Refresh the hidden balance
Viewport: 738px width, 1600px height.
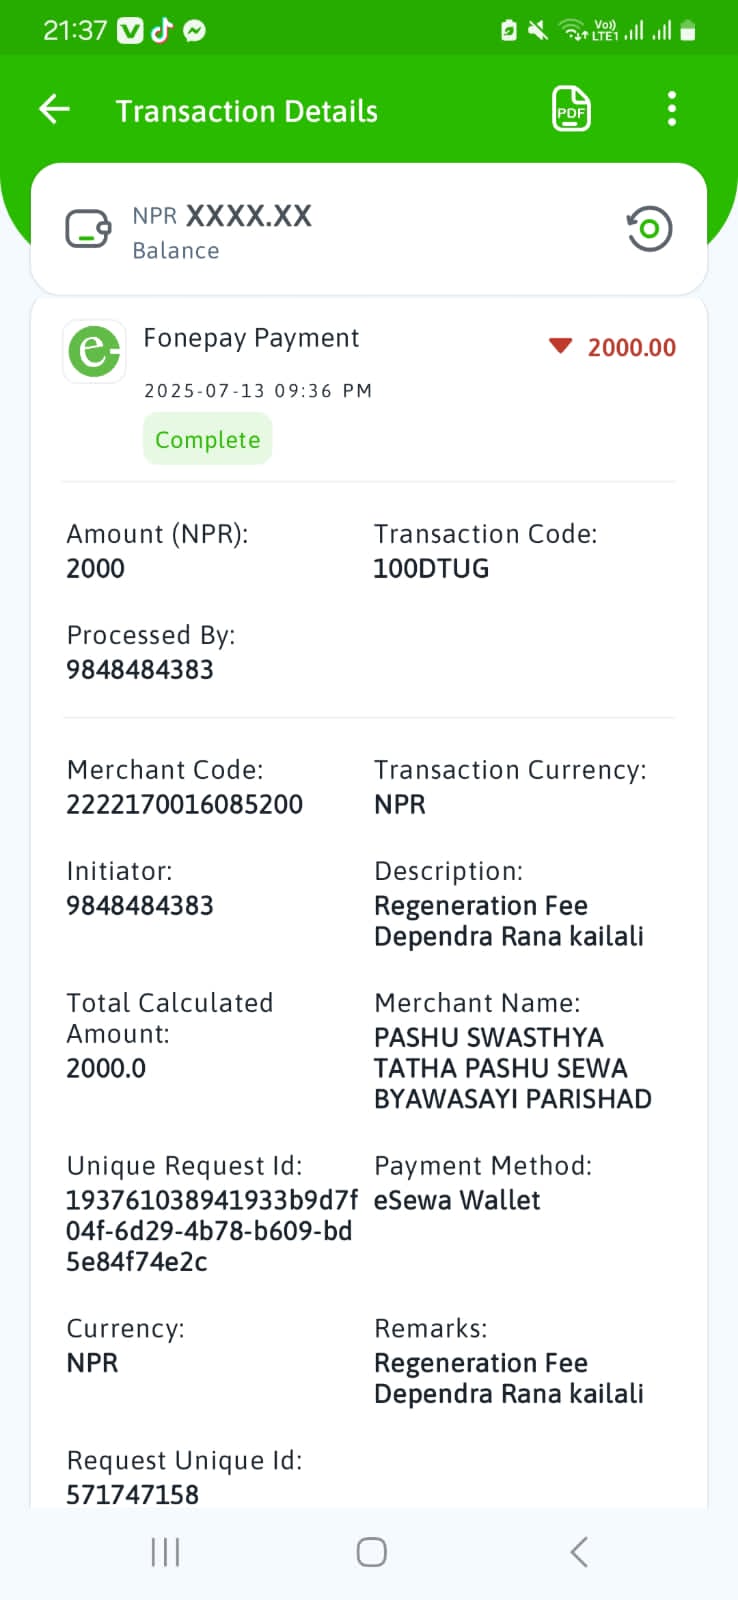[x=649, y=229]
